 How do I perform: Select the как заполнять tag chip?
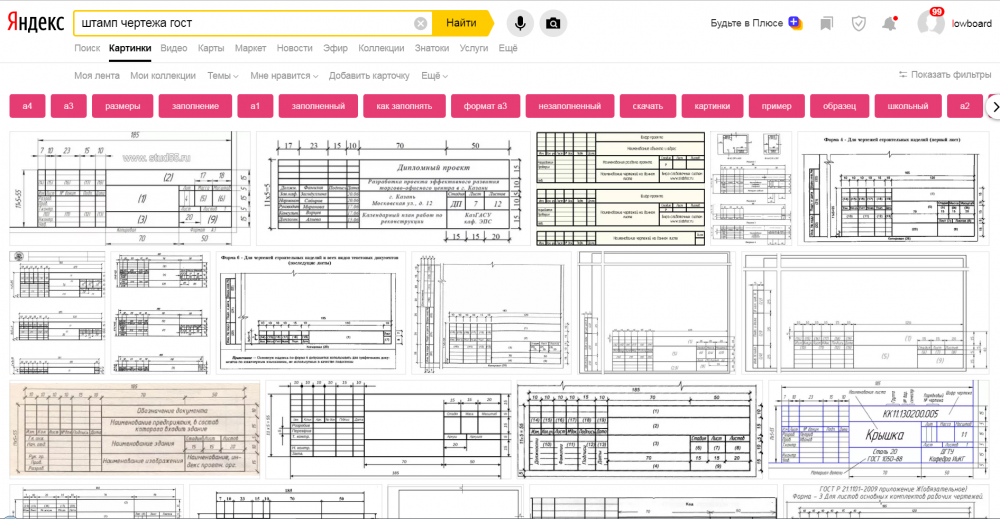404,106
